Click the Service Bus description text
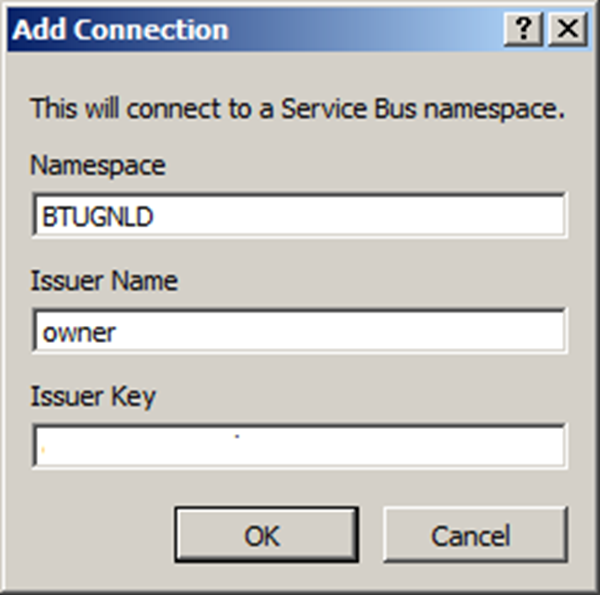Viewport: 600px width, 595px height. [298, 108]
